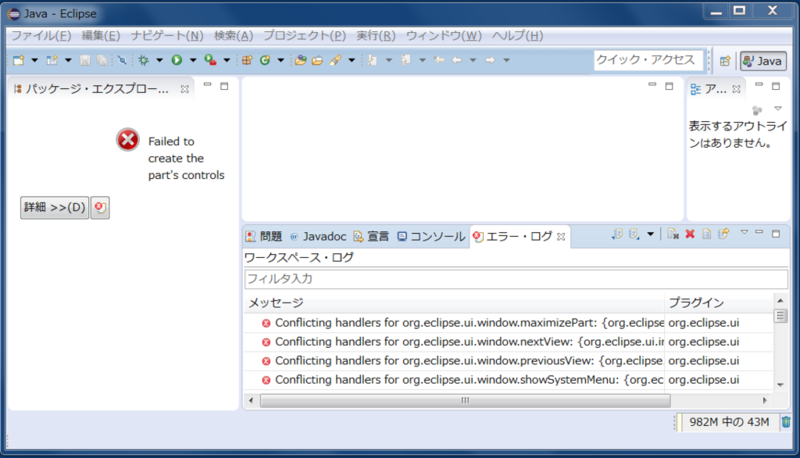Close the エラー・ログ tab
The image size is (800, 458).
[x=561, y=237]
